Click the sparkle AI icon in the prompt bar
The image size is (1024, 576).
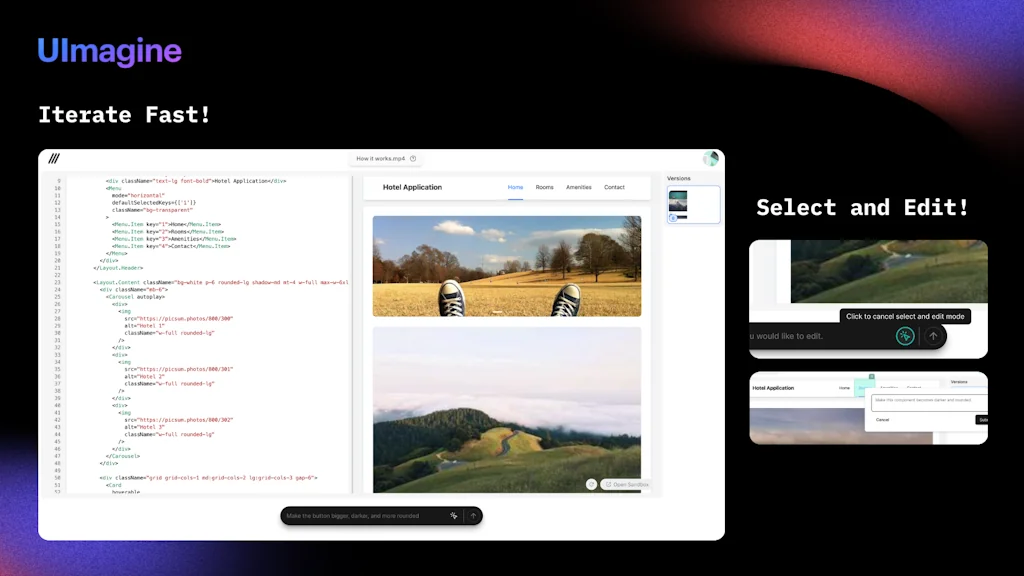[453, 515]
